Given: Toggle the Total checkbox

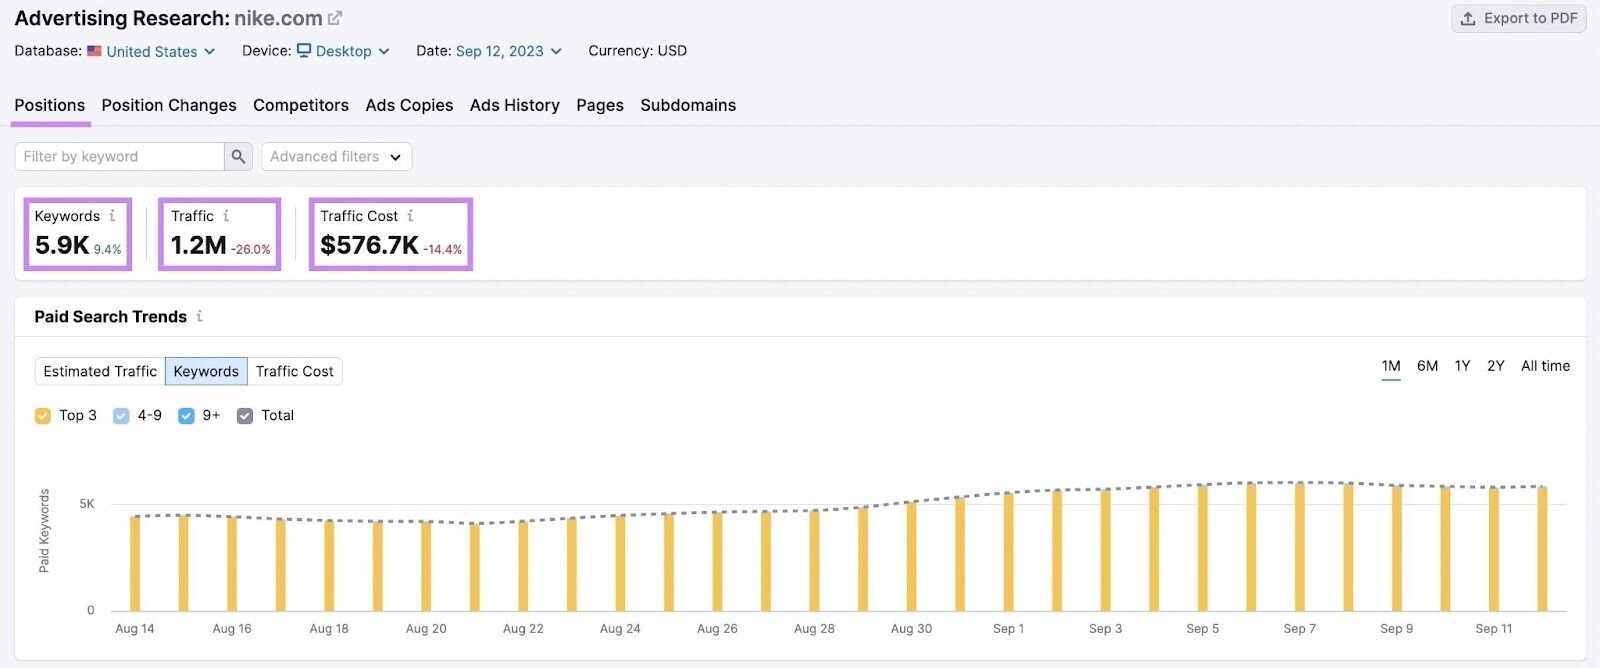Looking at the screenshot, I should tap(245, 416).
